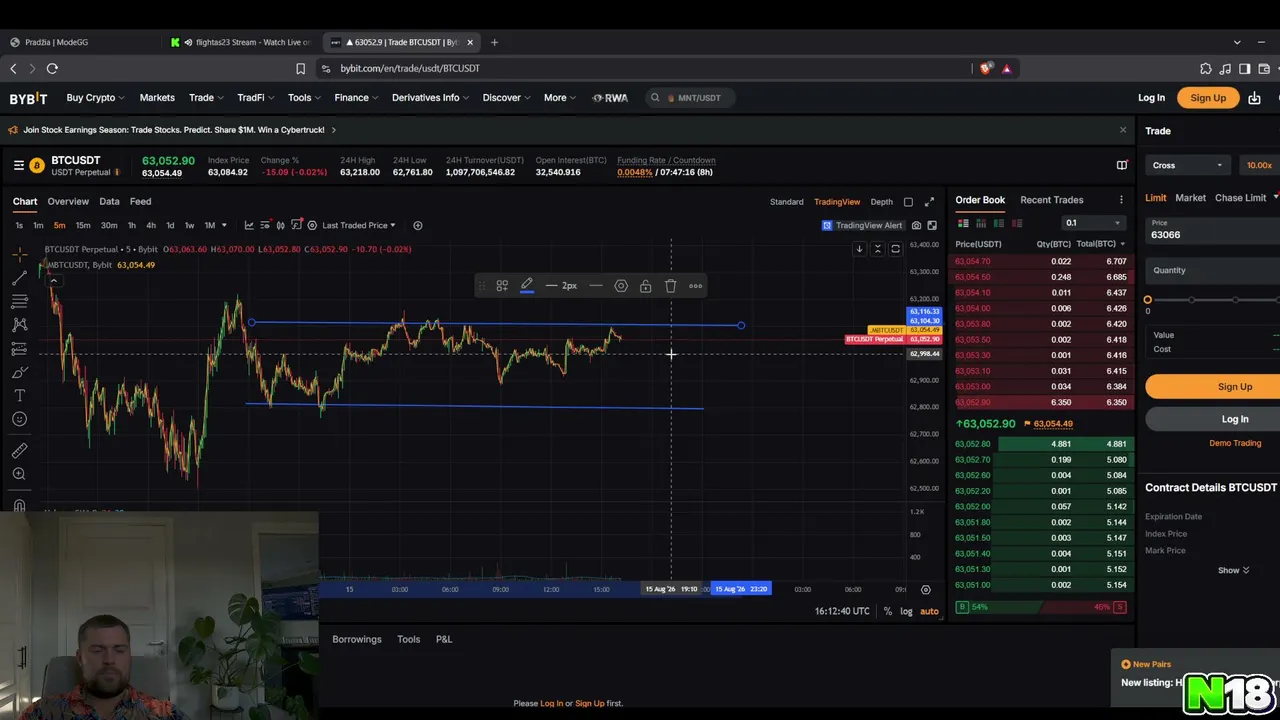The image size is (1280, 720).
Task: Change line color with the pencil icon
Action: click(527, 286)
